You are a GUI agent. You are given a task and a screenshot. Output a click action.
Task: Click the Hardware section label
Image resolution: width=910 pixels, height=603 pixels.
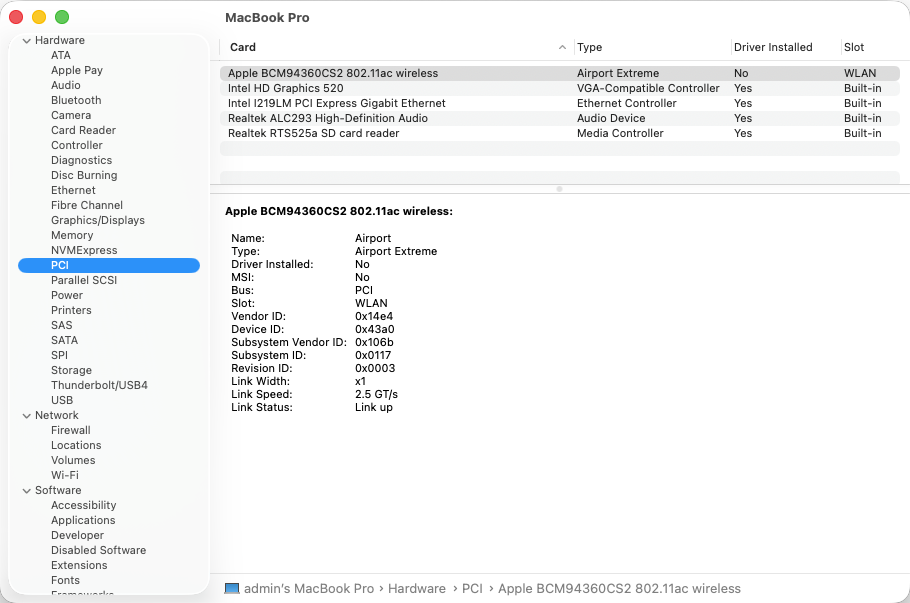tap(60, 41)
